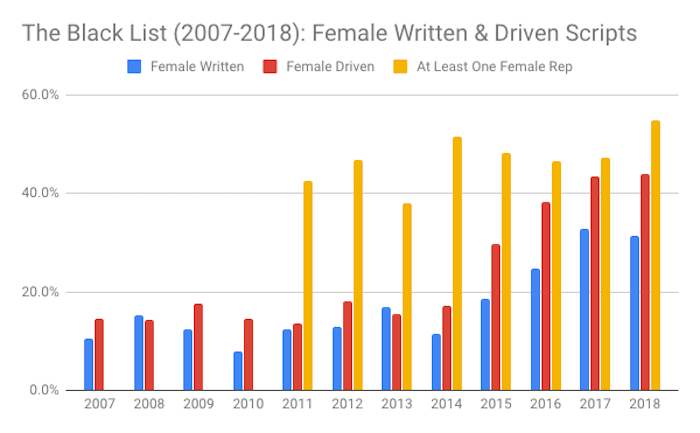Select the yellow 2015 Female Rep bar
Viewport: 700px width, 433px height.
pyautogui.click(x=506, y=272)
